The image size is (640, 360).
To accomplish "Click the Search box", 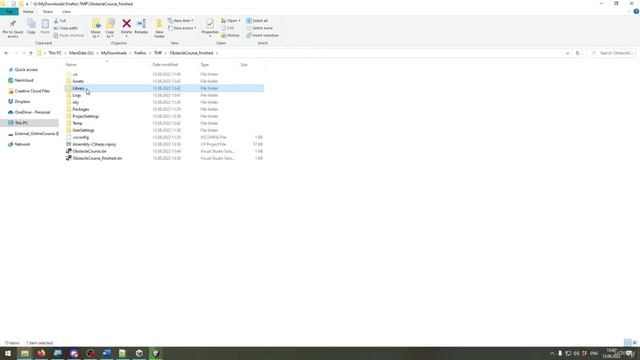I will pyautogui.click(x=612, y=53).
